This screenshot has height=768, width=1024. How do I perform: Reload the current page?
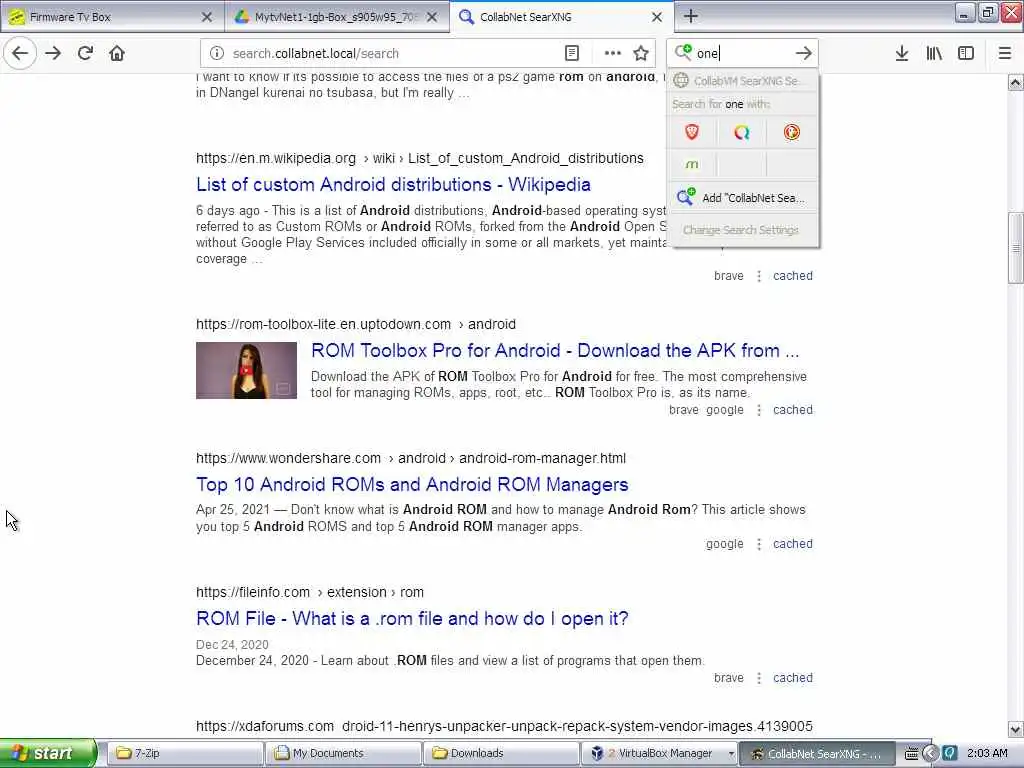click(85, 53)
